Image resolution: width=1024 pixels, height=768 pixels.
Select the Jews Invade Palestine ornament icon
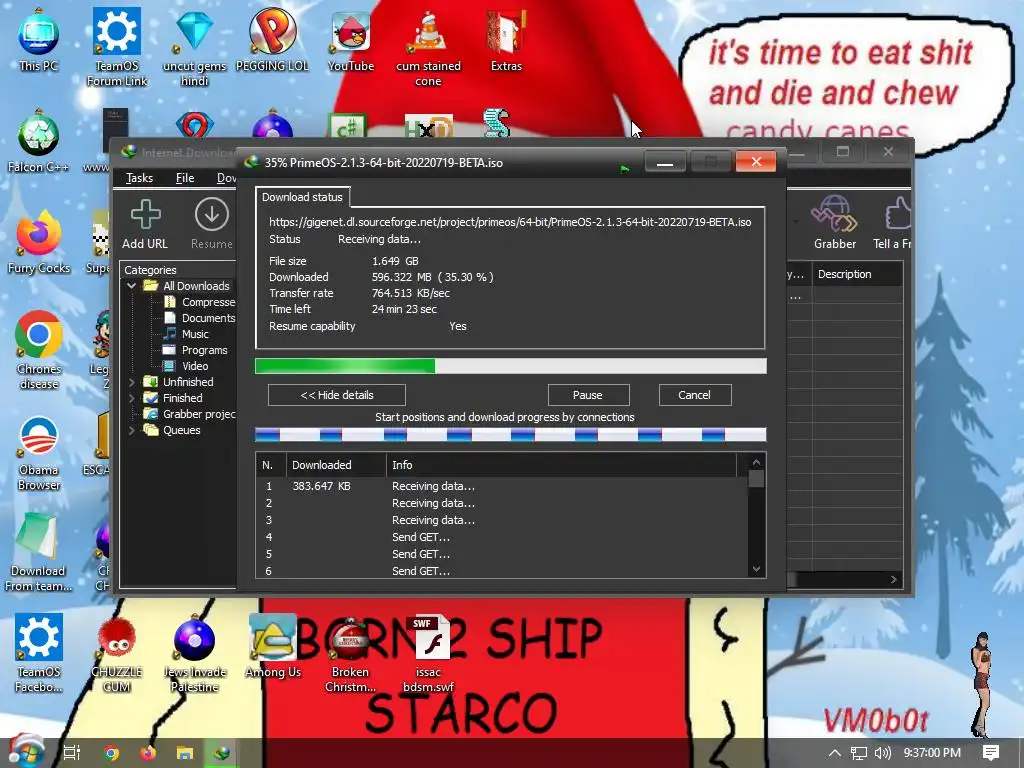(x=195, y=638)
